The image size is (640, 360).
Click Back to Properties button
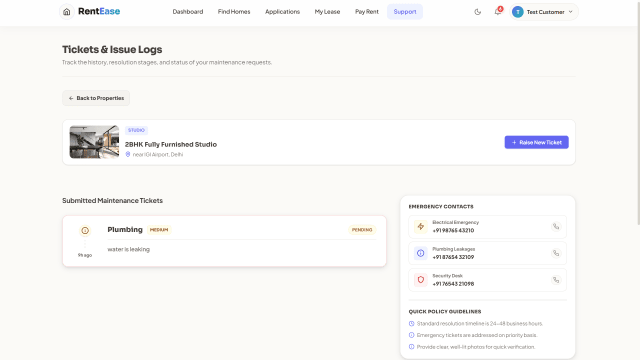click(x=96, y=98)
